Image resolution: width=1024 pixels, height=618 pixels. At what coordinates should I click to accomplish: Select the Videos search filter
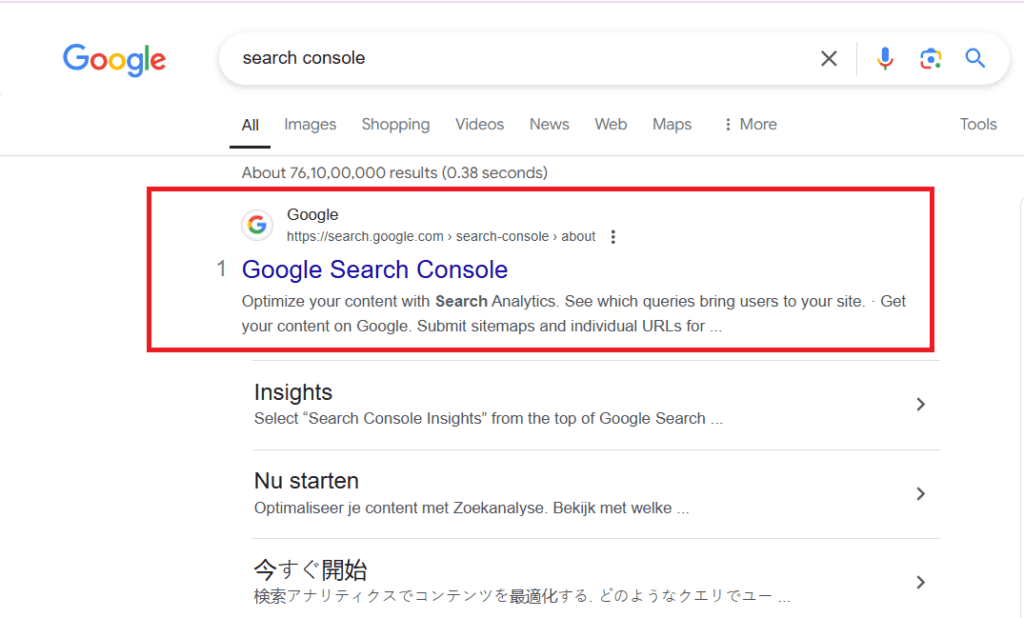(x=479, y=124)
